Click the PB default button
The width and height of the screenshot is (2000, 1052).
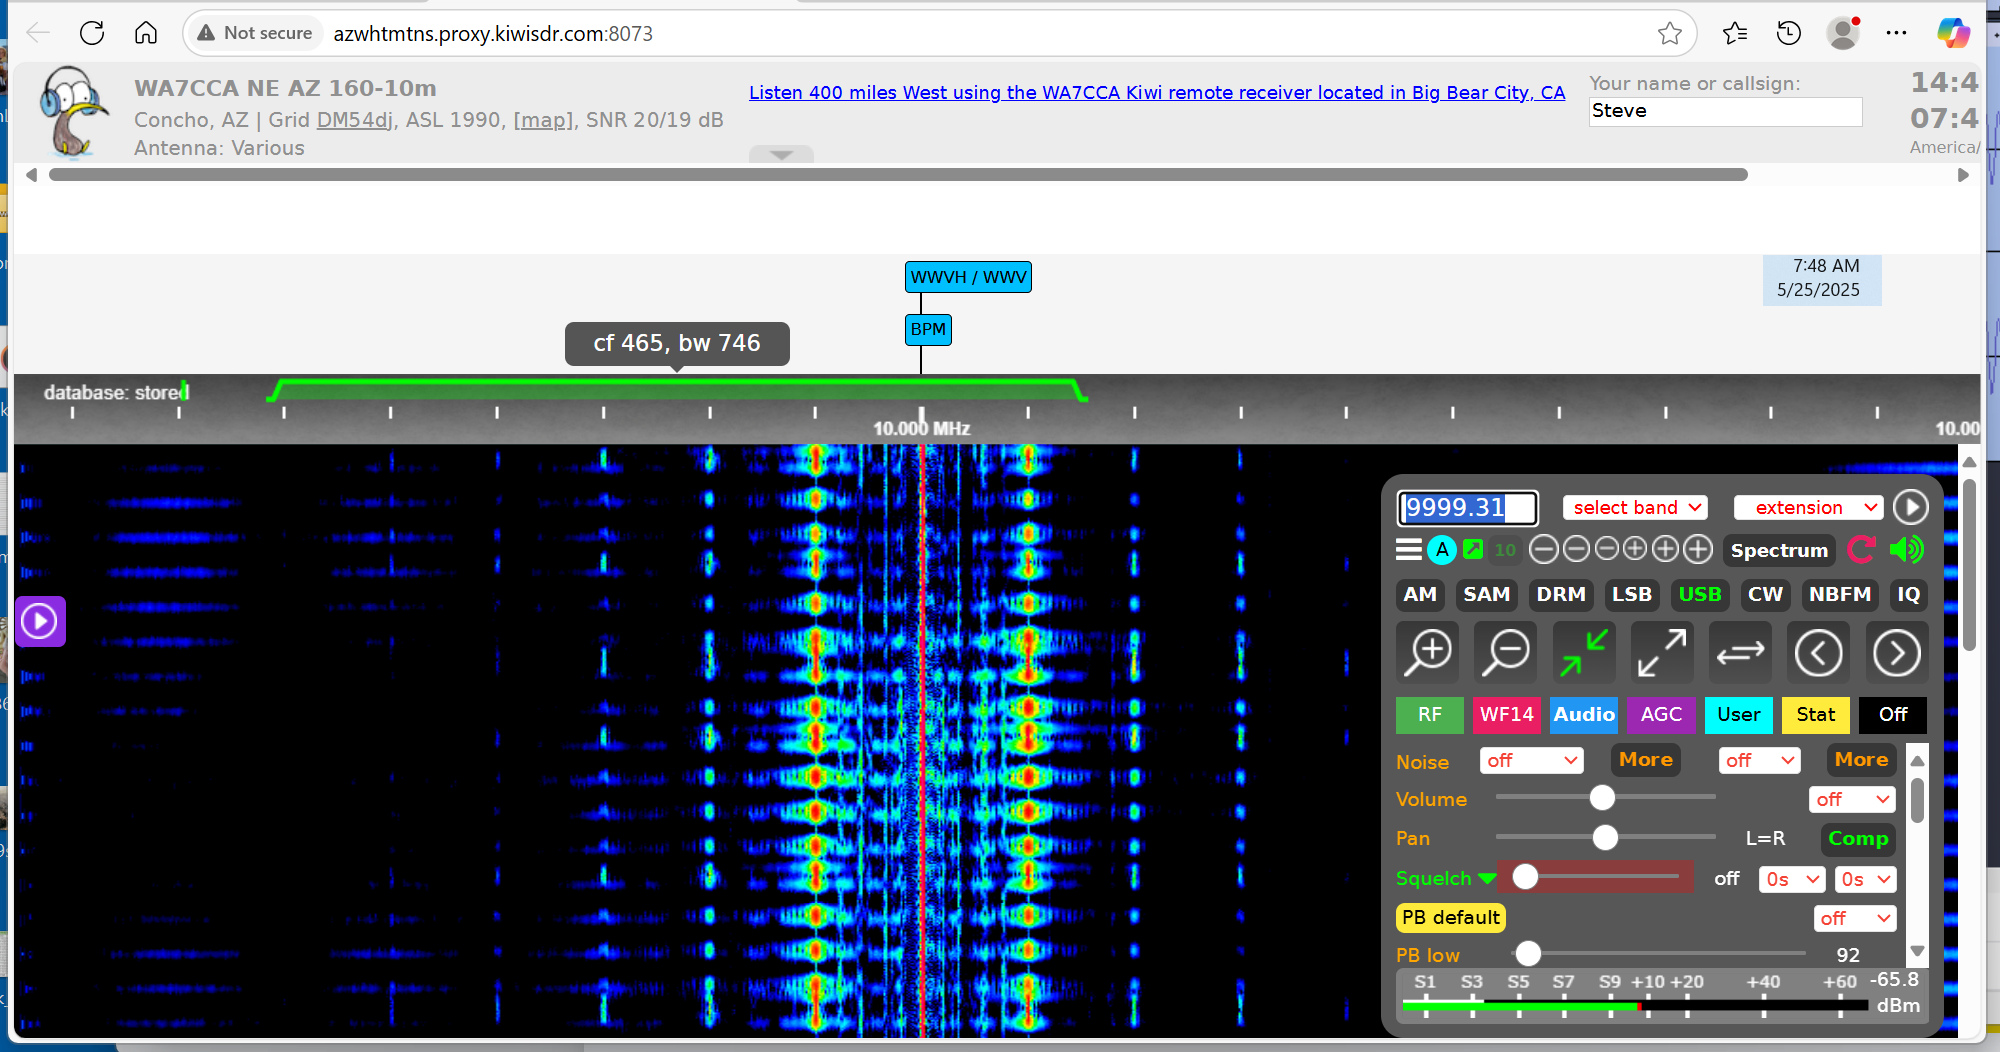click(1450, 917)
